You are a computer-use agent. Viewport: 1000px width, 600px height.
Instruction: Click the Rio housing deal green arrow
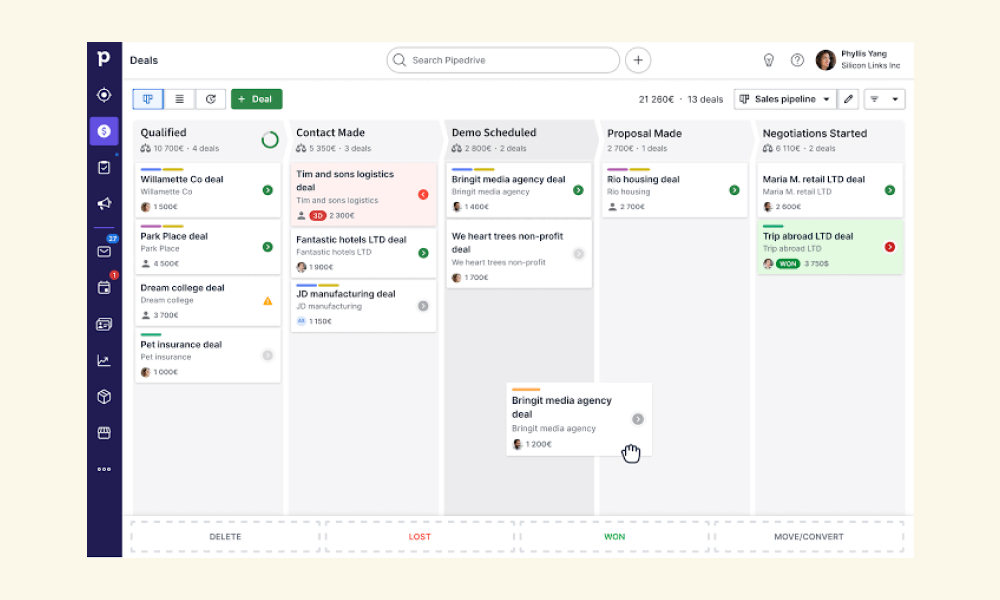pyautogui.click(x=735, y=190)
